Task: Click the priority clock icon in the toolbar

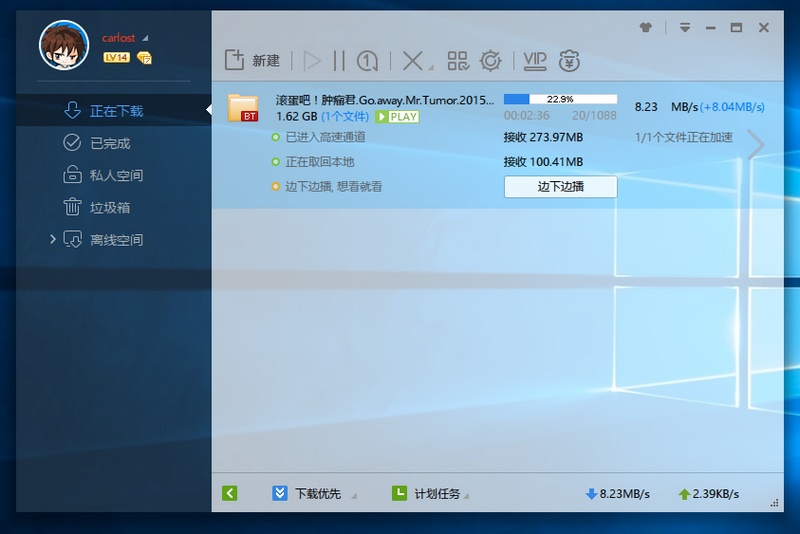Action: click(367, 61)
